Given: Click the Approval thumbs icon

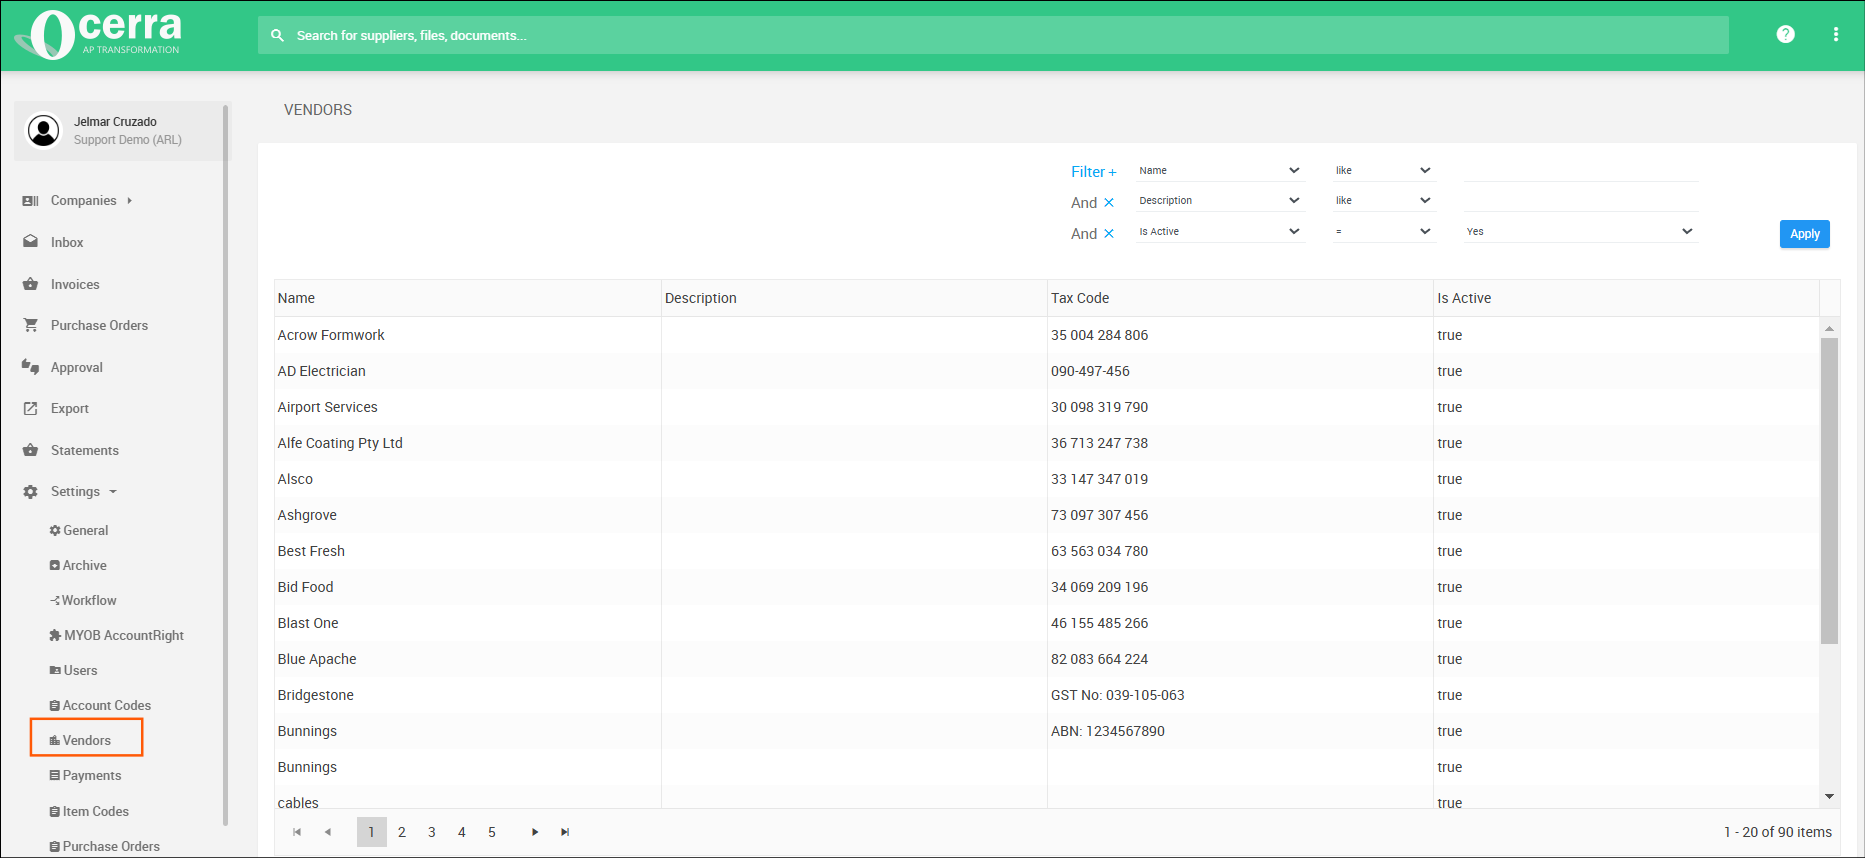Looking at the screenshot, I should pyautogui.click(x=31, y=367).
